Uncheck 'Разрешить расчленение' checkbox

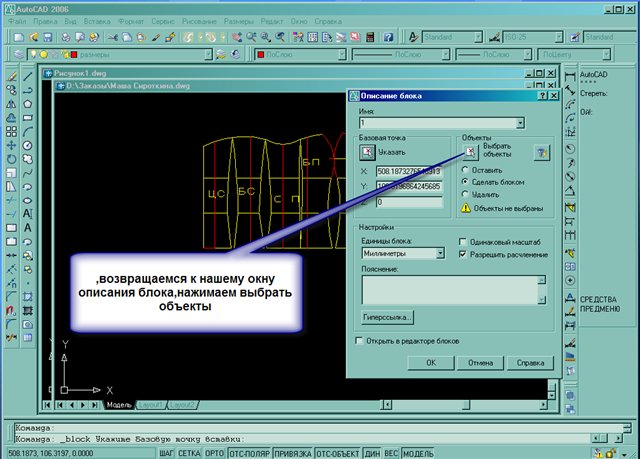(x=462, y=254)
